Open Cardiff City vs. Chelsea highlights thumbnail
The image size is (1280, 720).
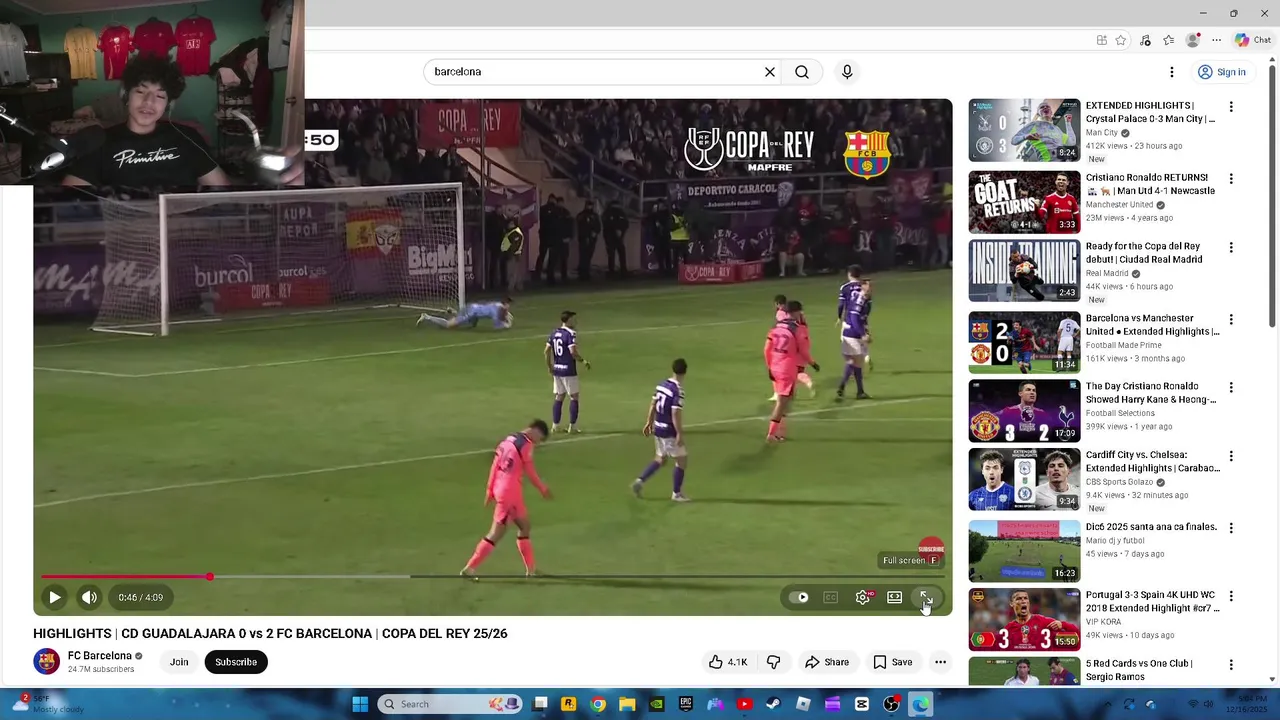[1024, 479]
